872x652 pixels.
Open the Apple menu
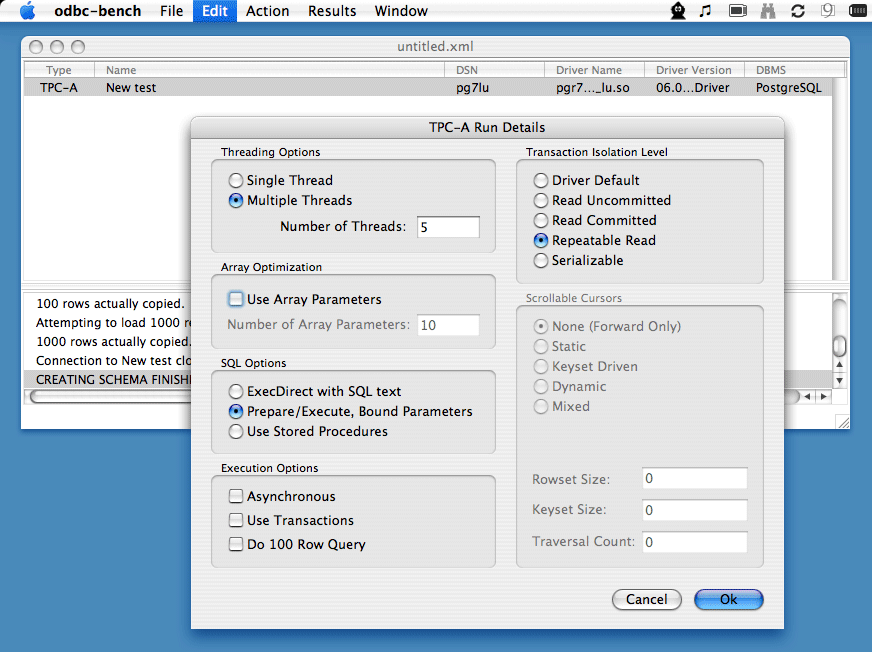(x=27, y=11)
